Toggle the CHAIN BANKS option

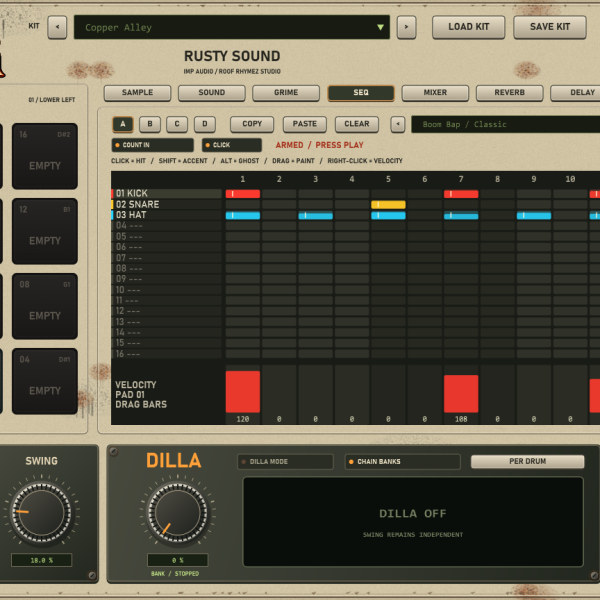[403, 462]
